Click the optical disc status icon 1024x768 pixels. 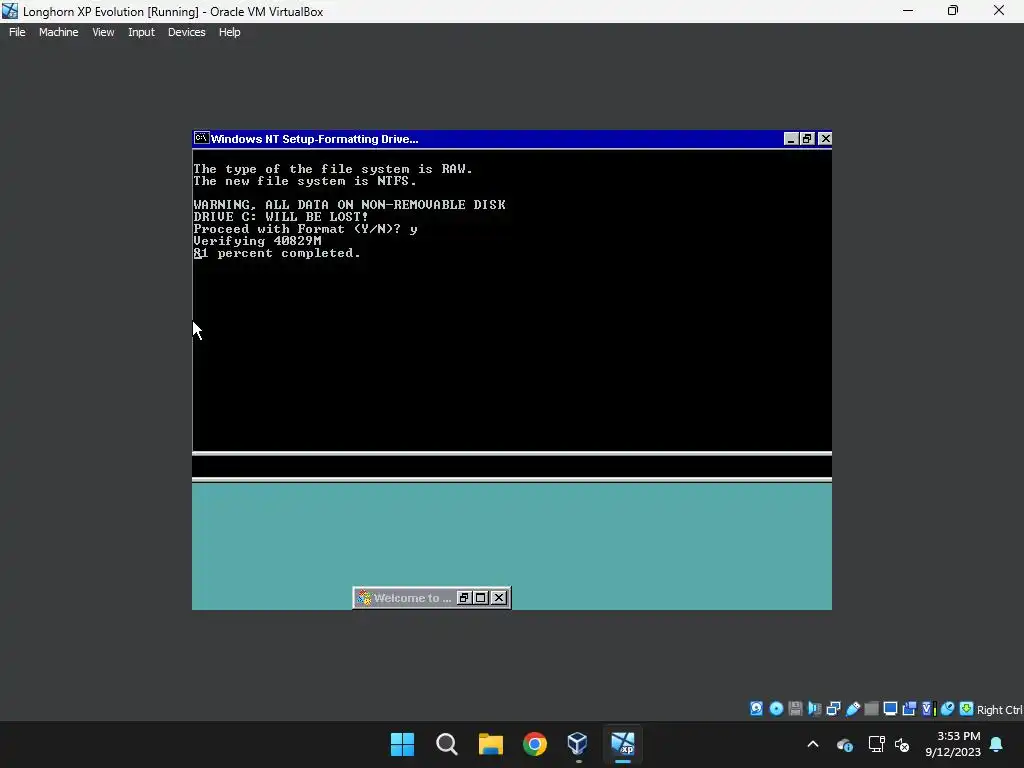pyautogui.click(x=776, y=709)
